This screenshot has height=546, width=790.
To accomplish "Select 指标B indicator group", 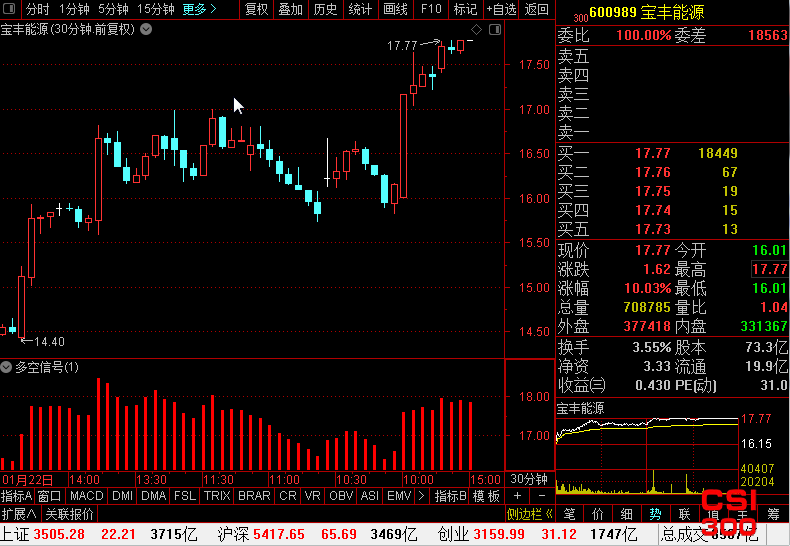I will coord(450,496).
